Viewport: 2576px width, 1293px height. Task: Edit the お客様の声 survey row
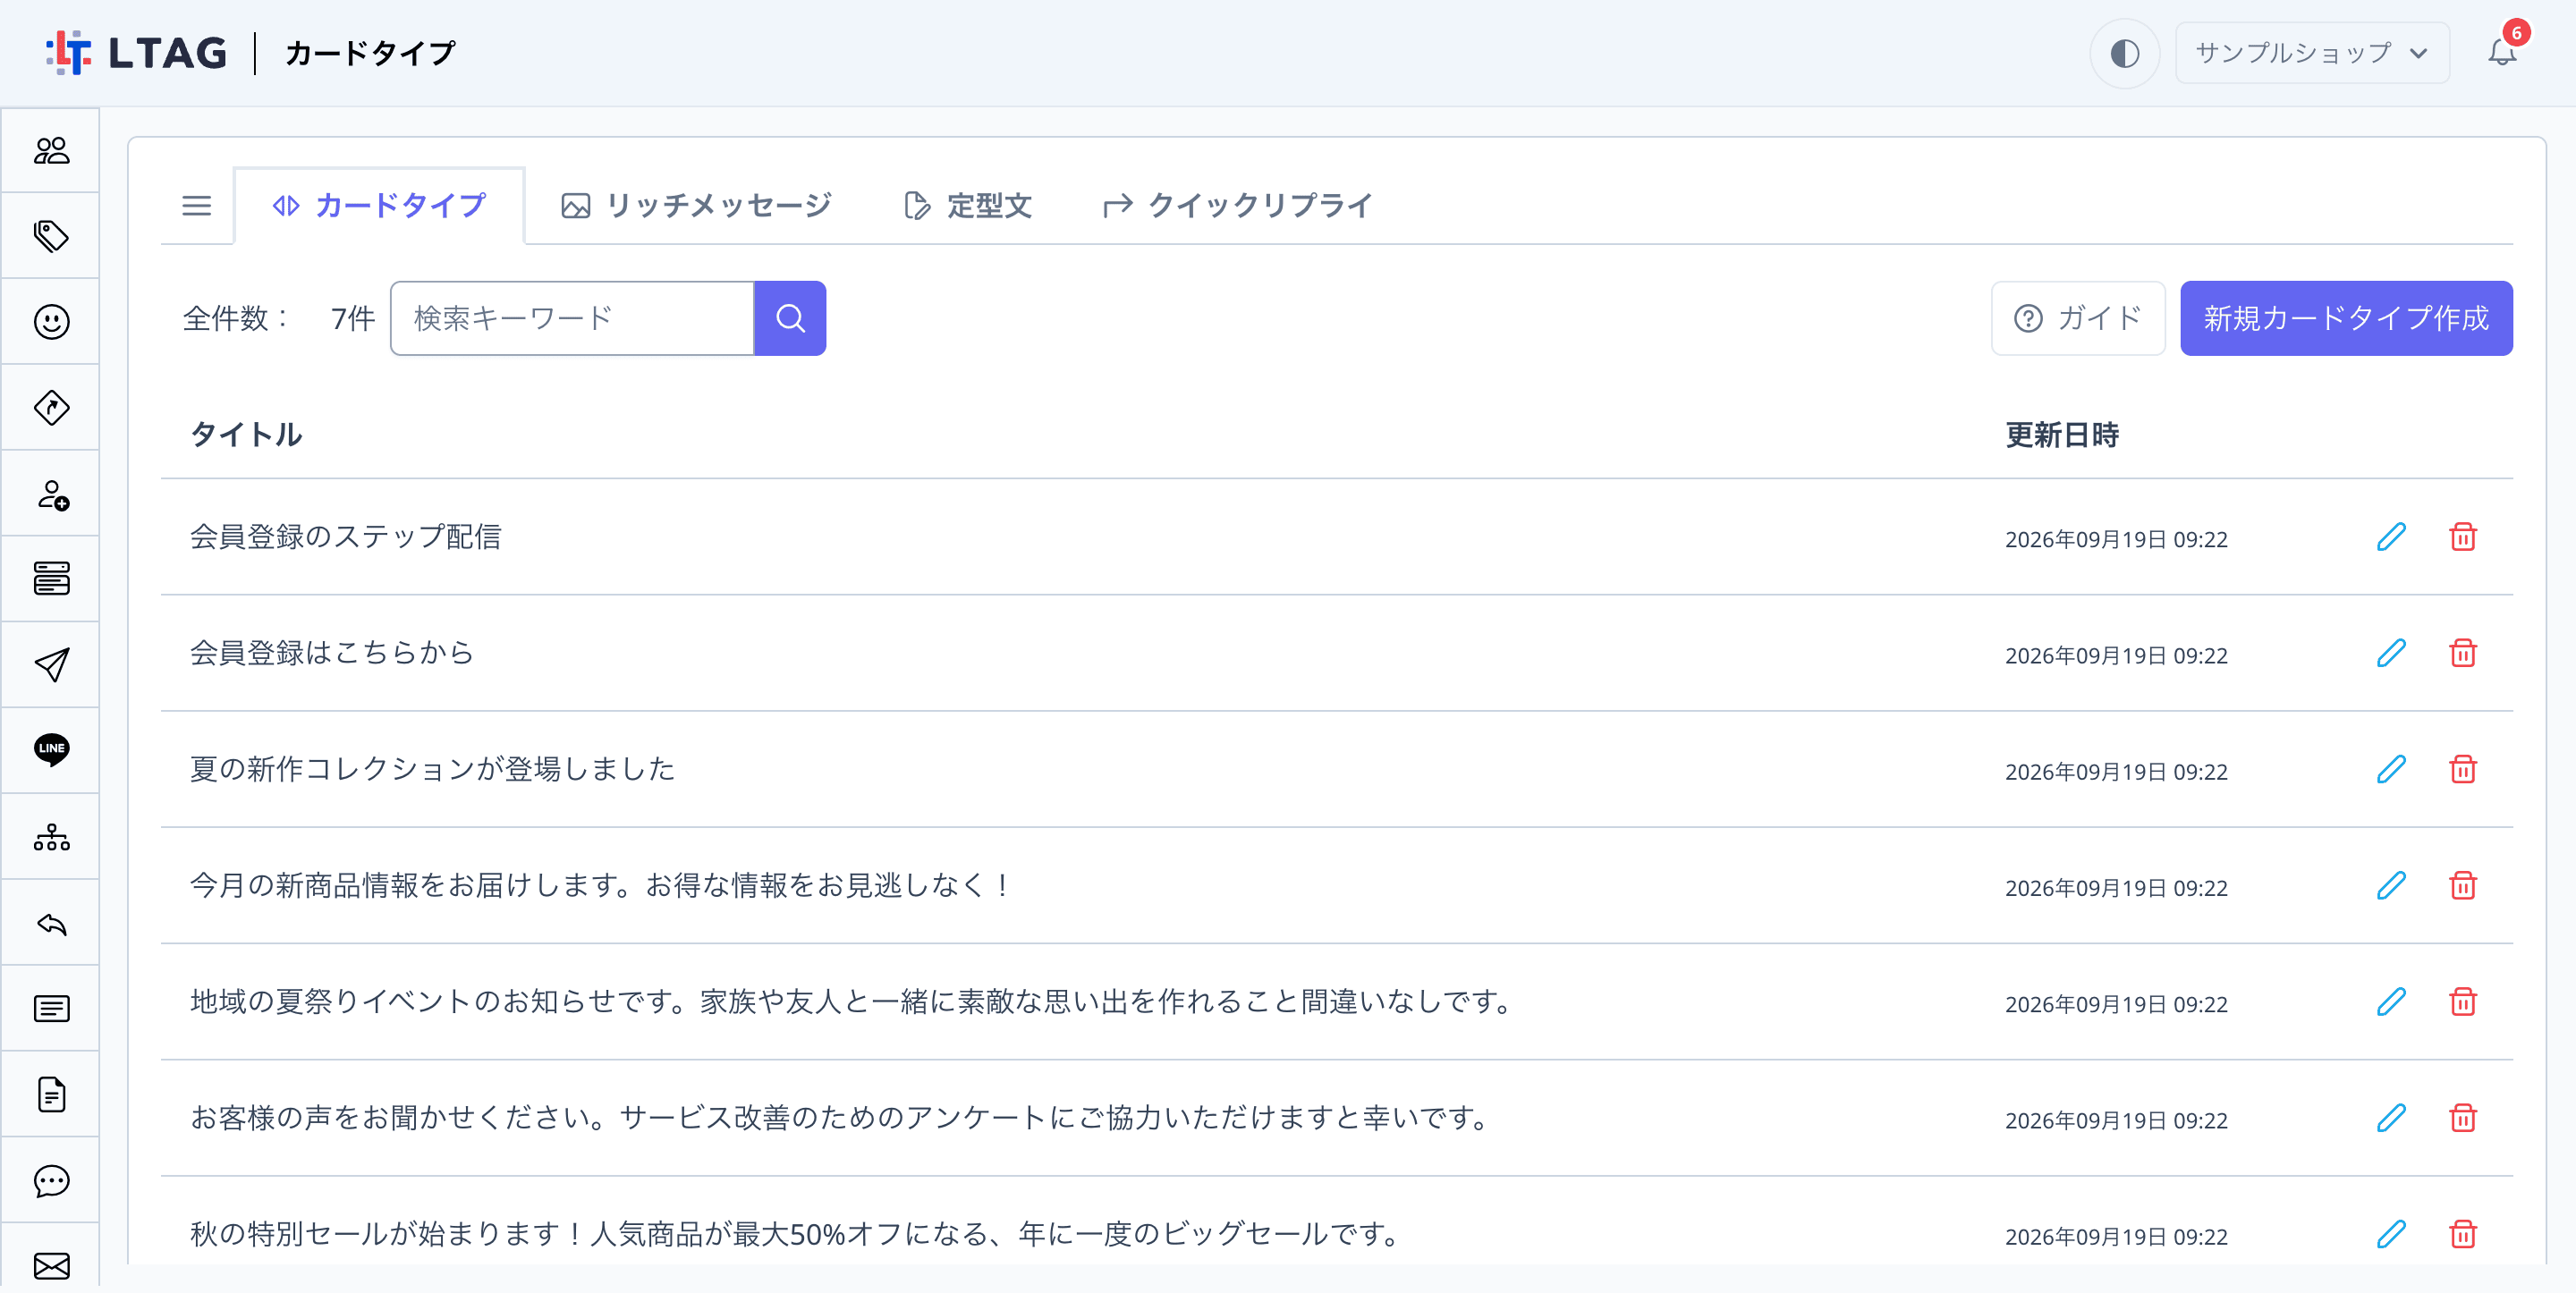pos(2391,1117)
